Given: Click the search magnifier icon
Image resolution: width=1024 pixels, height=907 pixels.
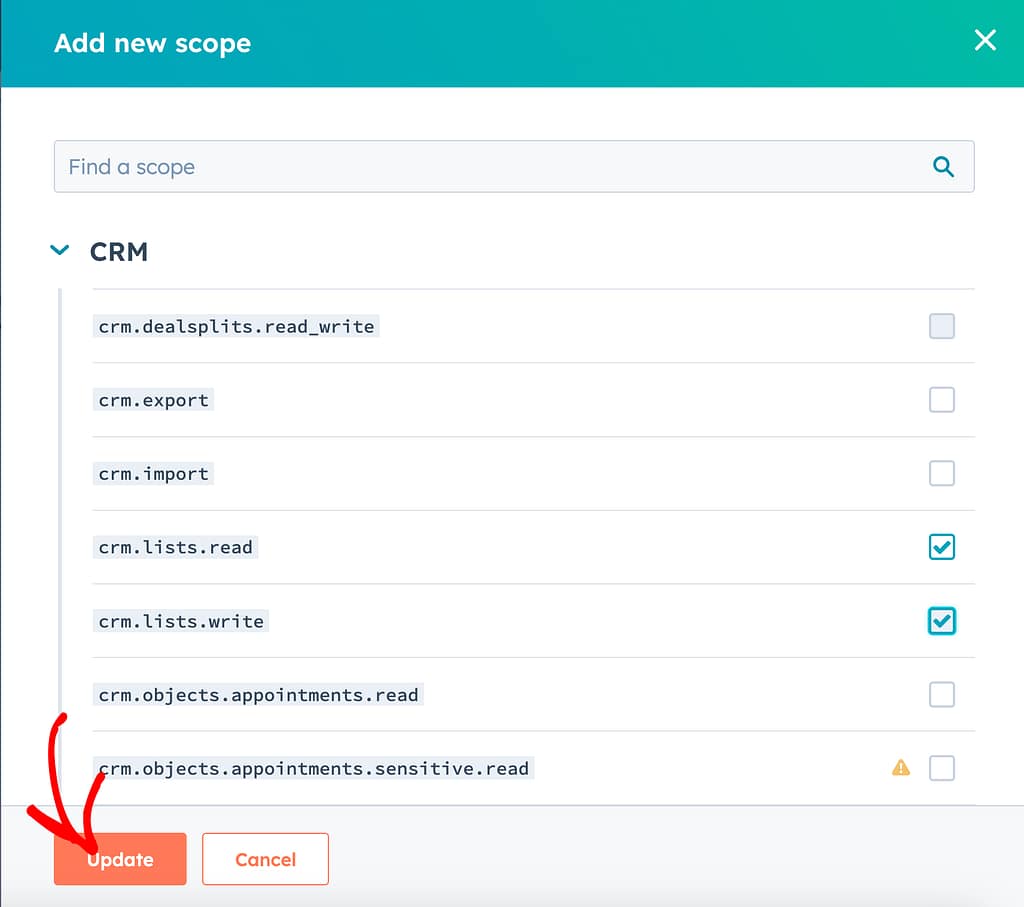Looking at the screenshot, I should 943,167.
